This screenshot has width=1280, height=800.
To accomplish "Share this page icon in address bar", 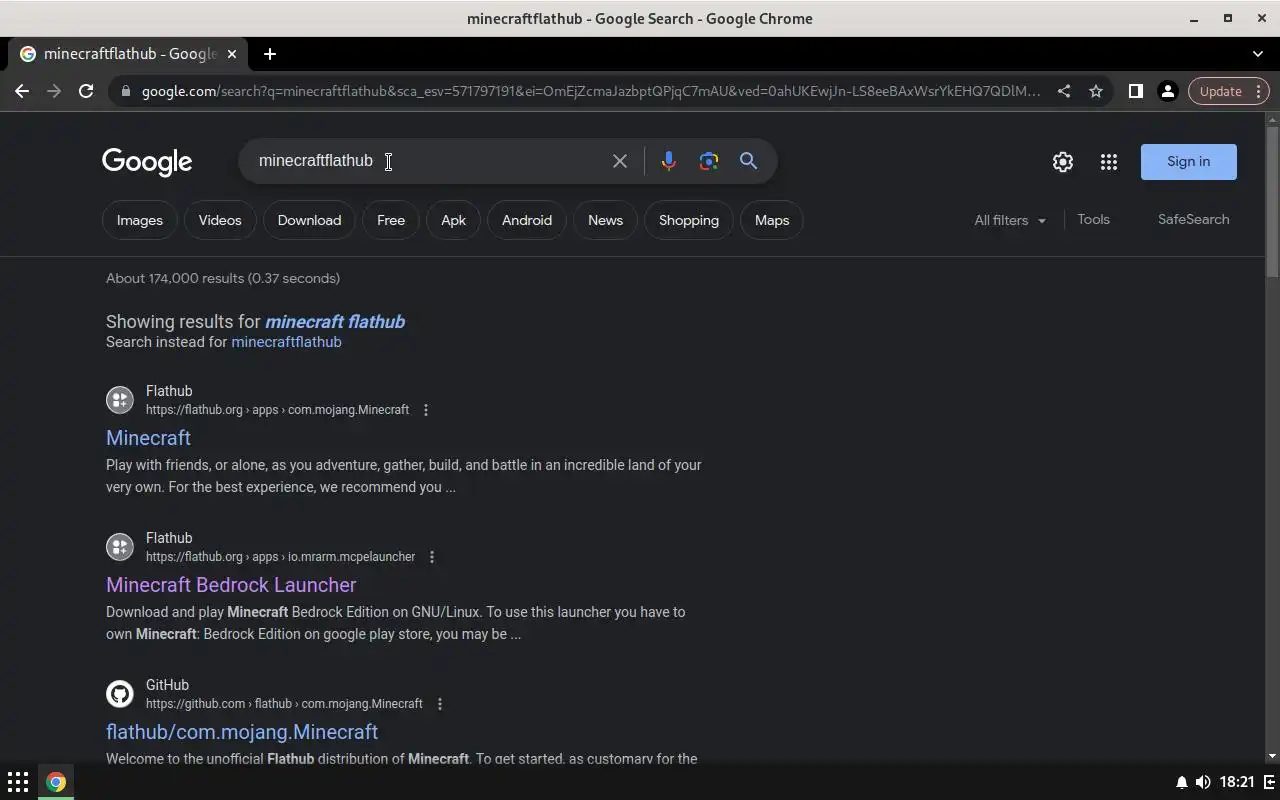I will click(x=1064, y=91).
